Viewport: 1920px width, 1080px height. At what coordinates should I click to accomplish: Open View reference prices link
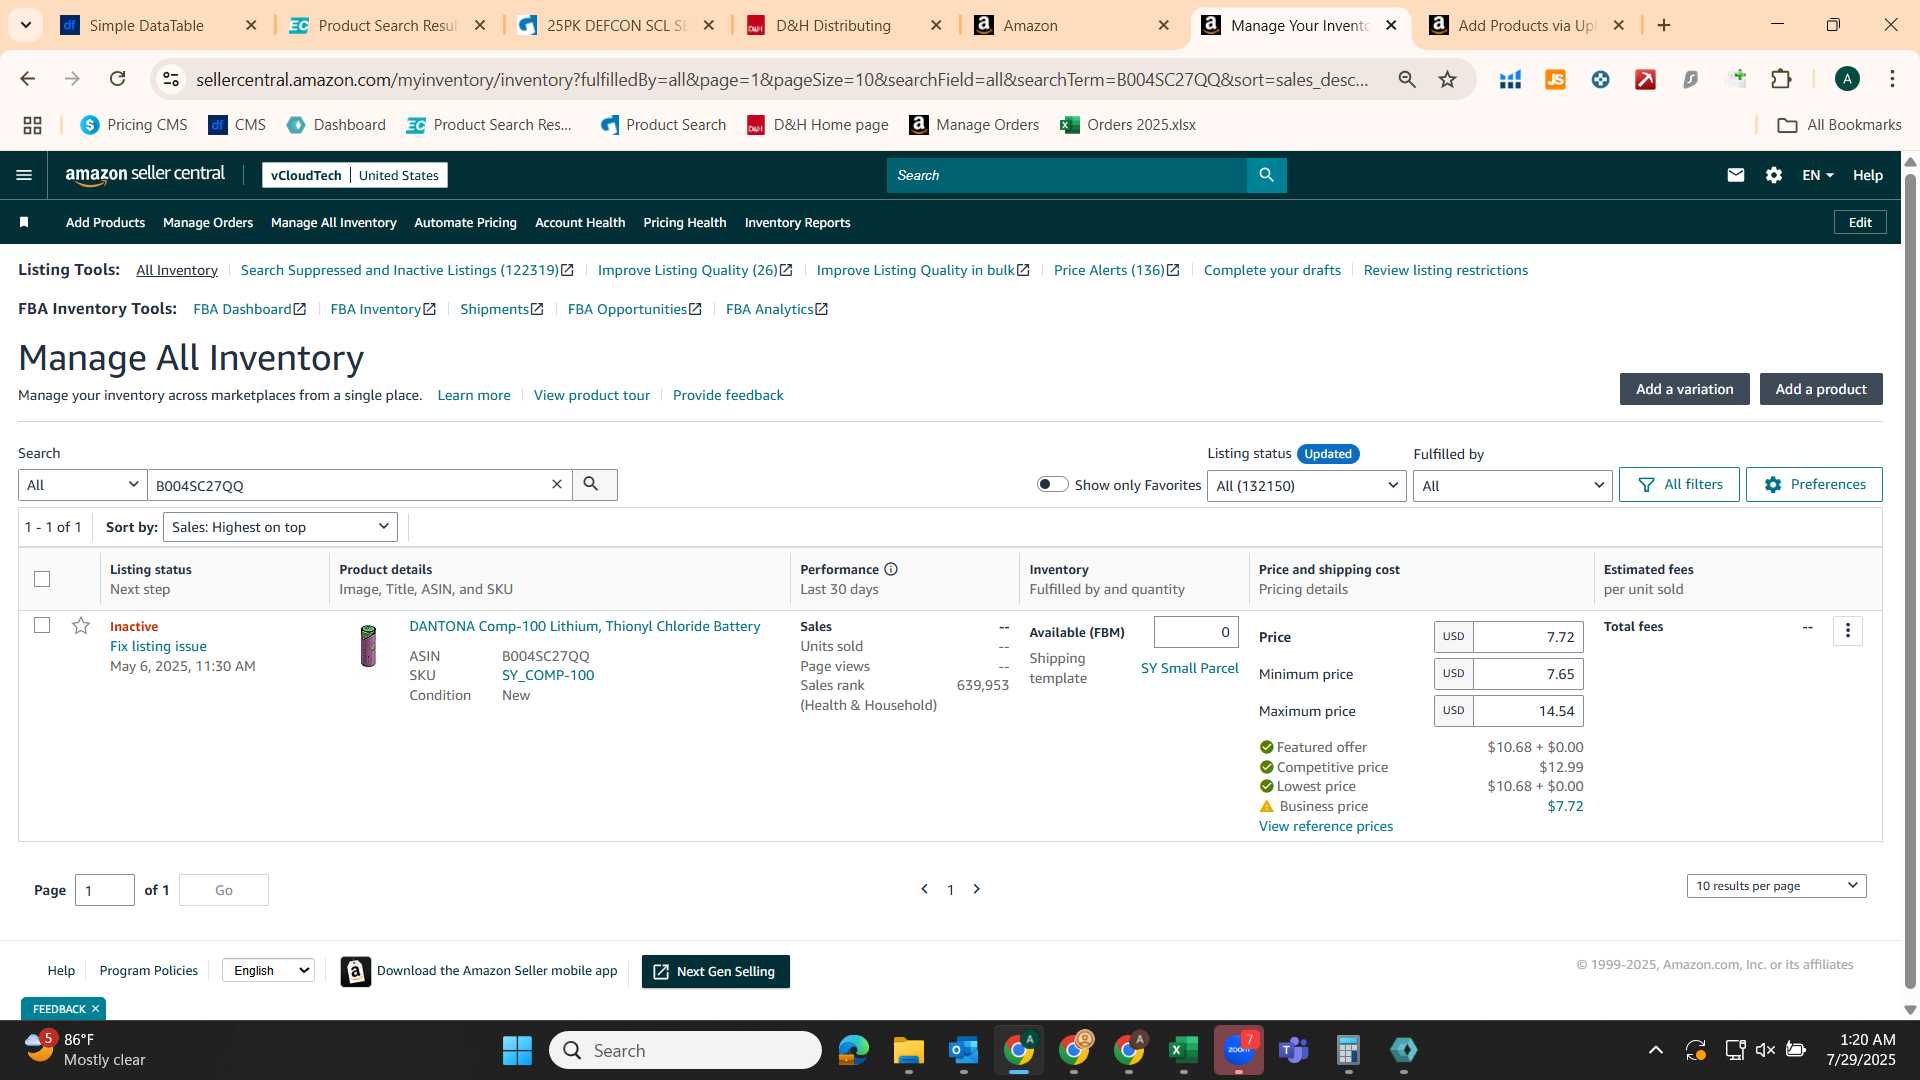point(1325,826)
